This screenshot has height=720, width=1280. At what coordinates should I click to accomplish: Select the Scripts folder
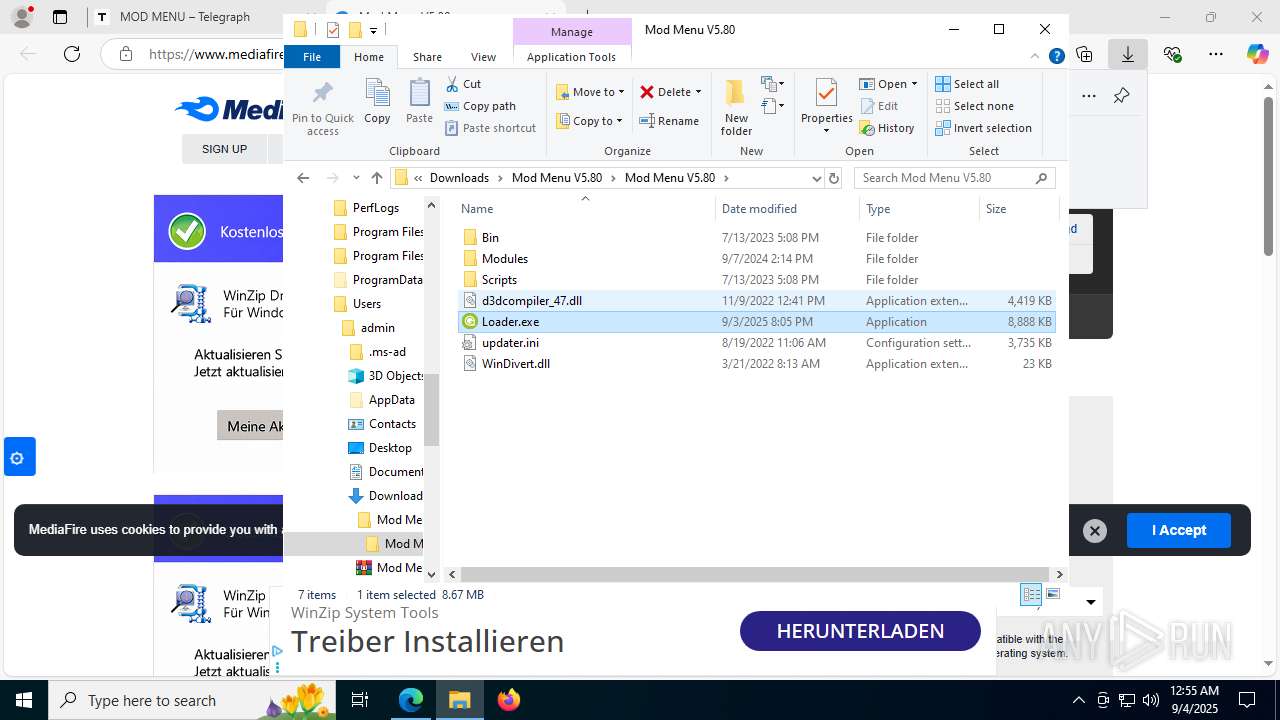point(757,280)
